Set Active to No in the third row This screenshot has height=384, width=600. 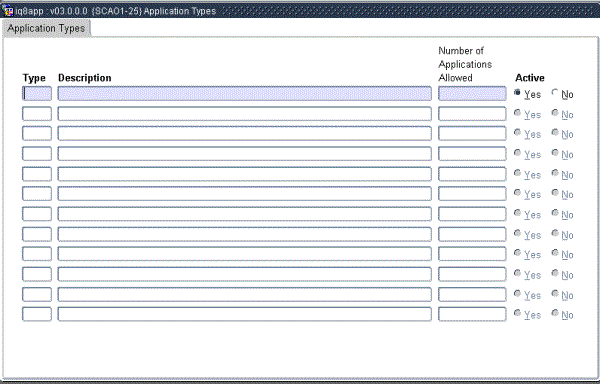point(555,132)
